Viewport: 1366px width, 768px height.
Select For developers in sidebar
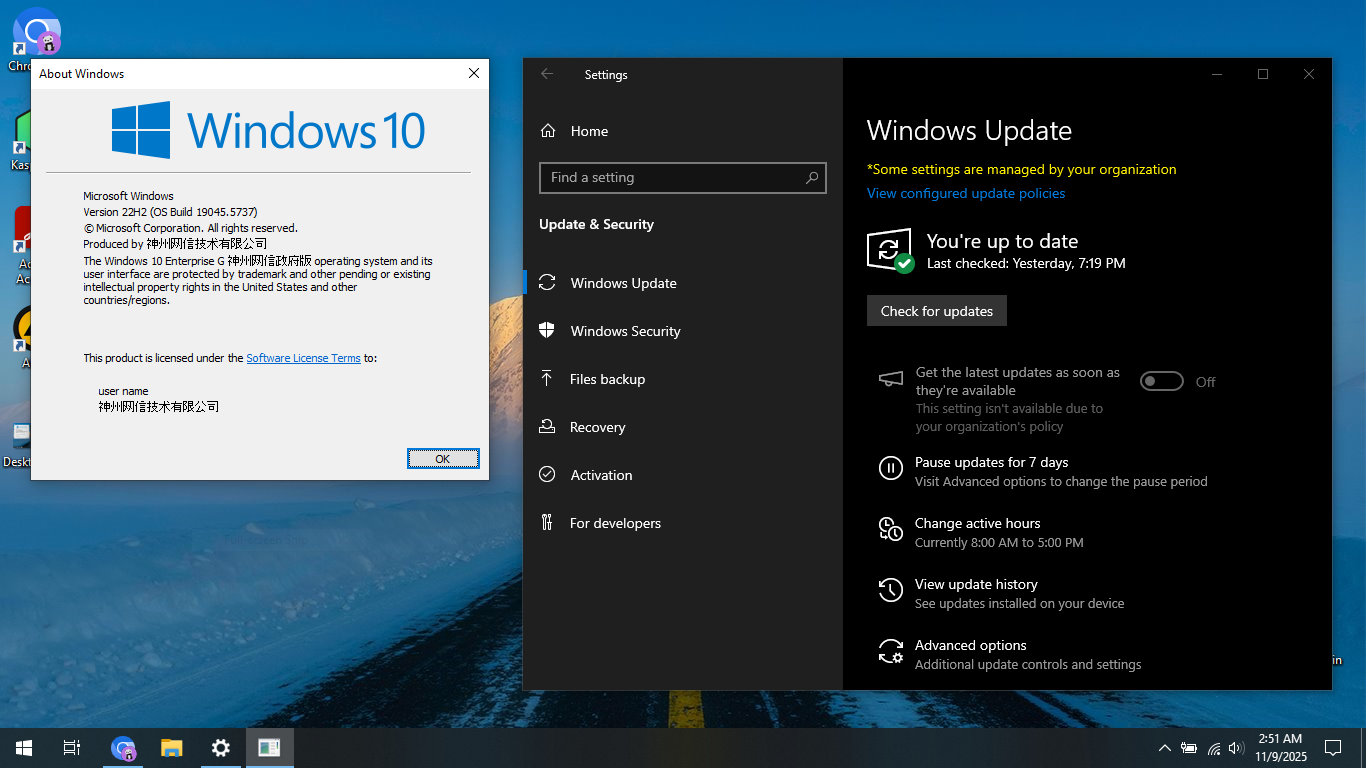coord(615,523)
